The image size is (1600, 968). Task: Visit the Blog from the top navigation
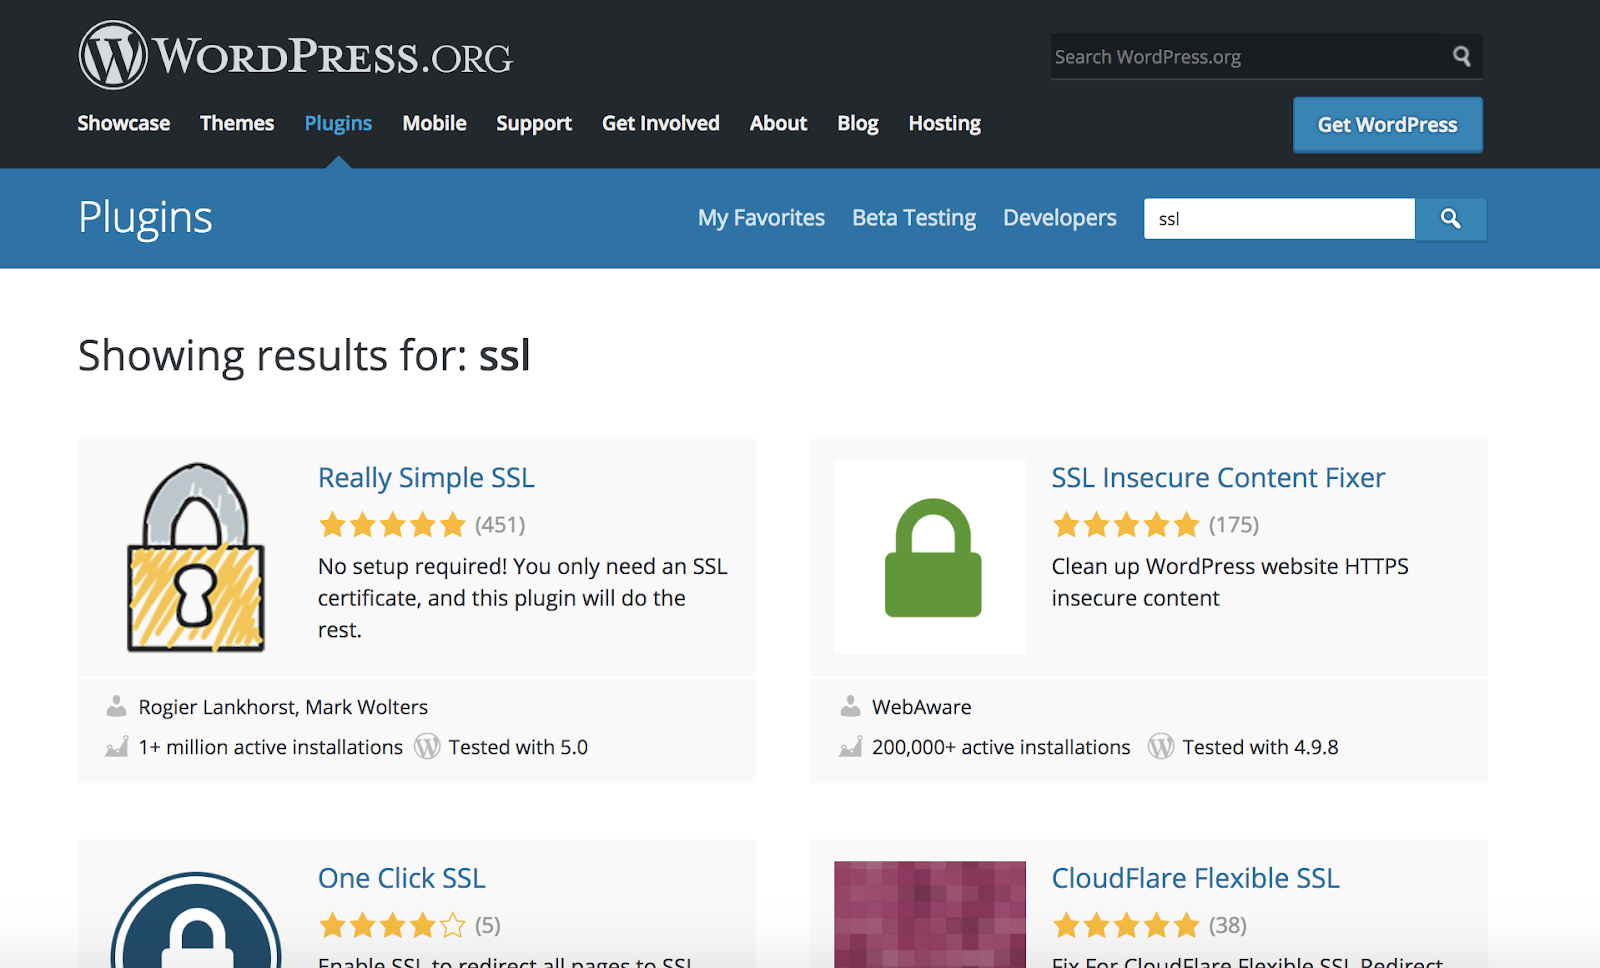click(x=858, y=123)
